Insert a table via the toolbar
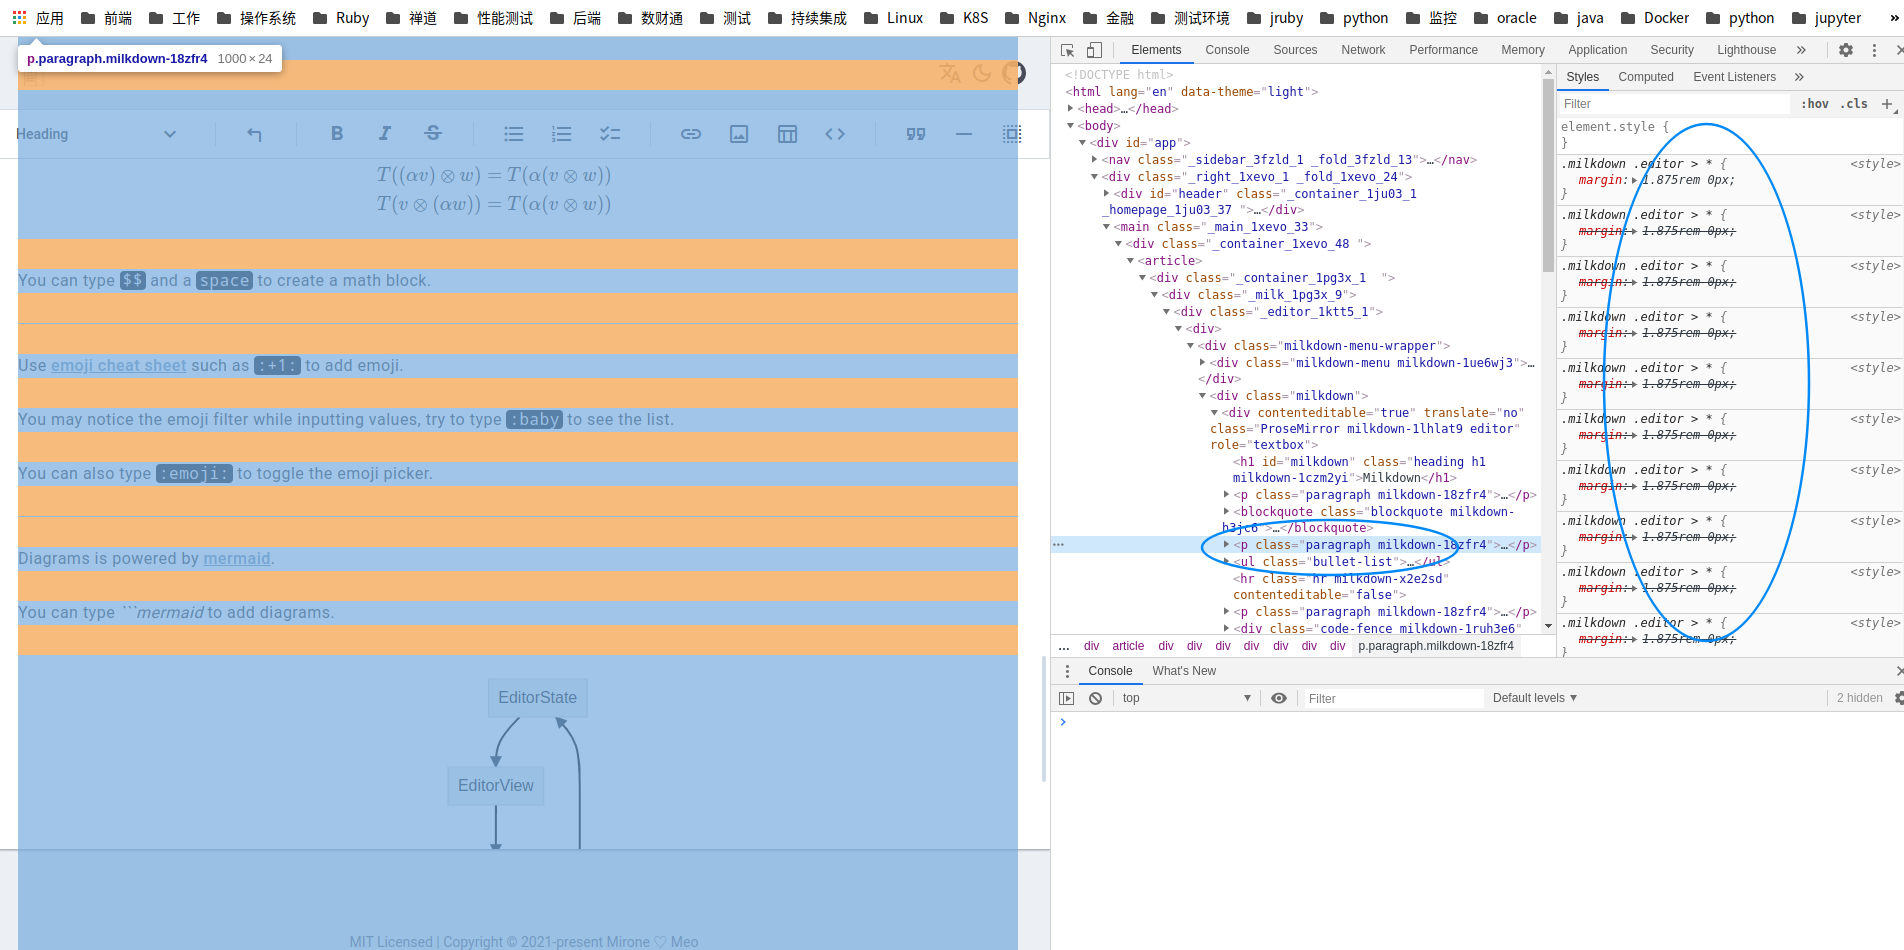This screenshot has width=1904, height=950. pos(787,133)
